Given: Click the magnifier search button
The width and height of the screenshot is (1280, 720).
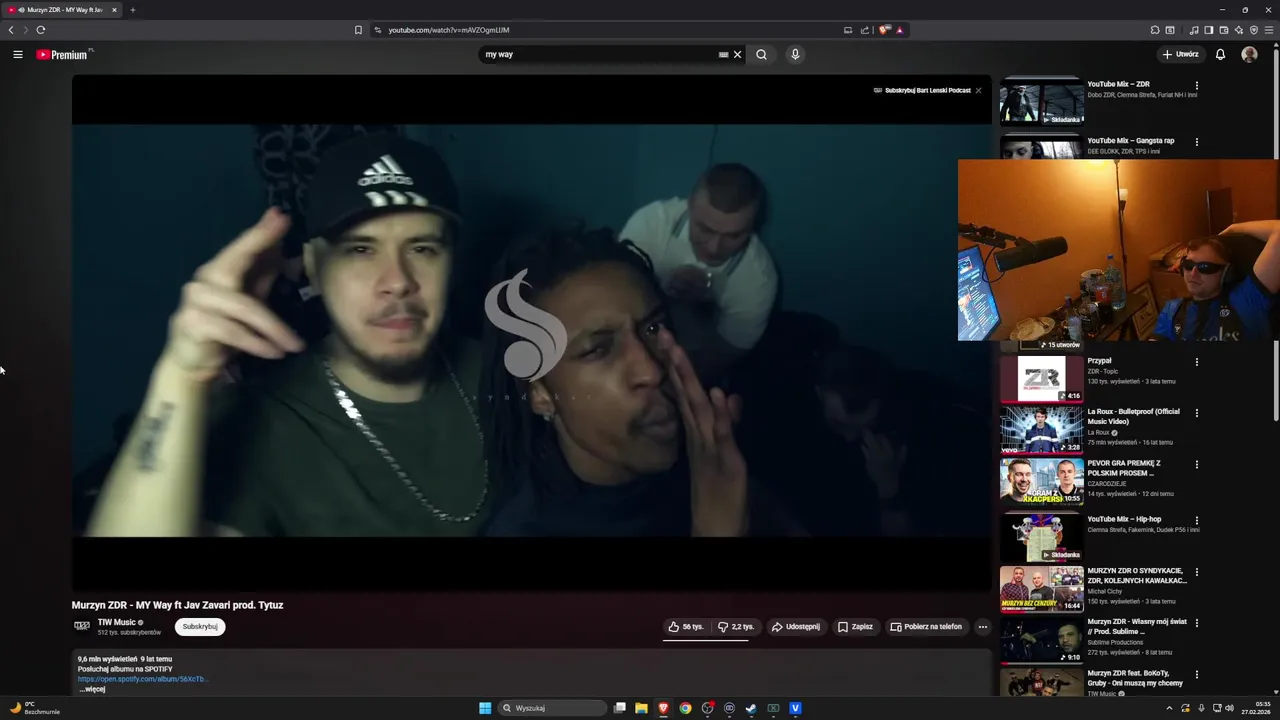Looking at the screenshot, I should tap(761, 55).
